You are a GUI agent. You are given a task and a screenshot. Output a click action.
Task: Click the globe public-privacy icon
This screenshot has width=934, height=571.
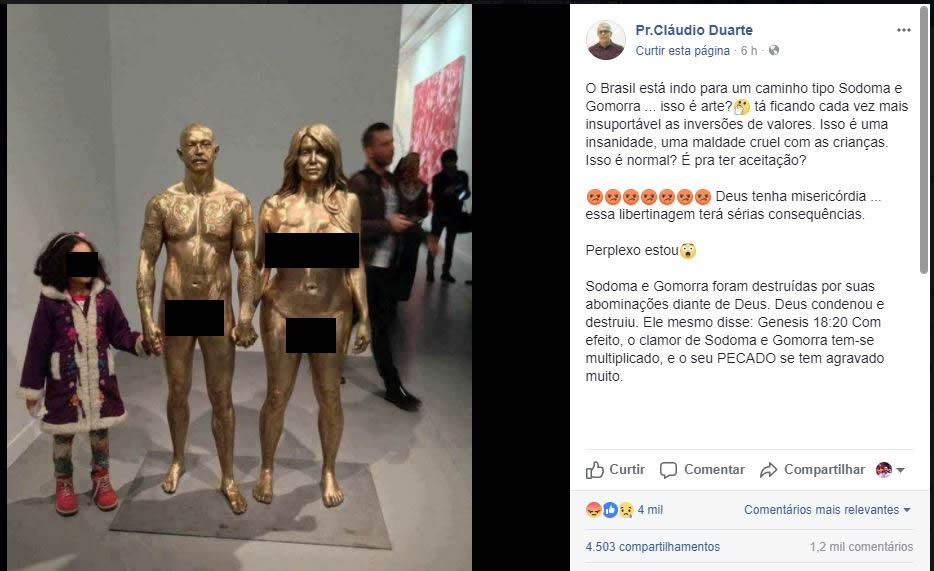pyautogui.click(x=774, y=51)
